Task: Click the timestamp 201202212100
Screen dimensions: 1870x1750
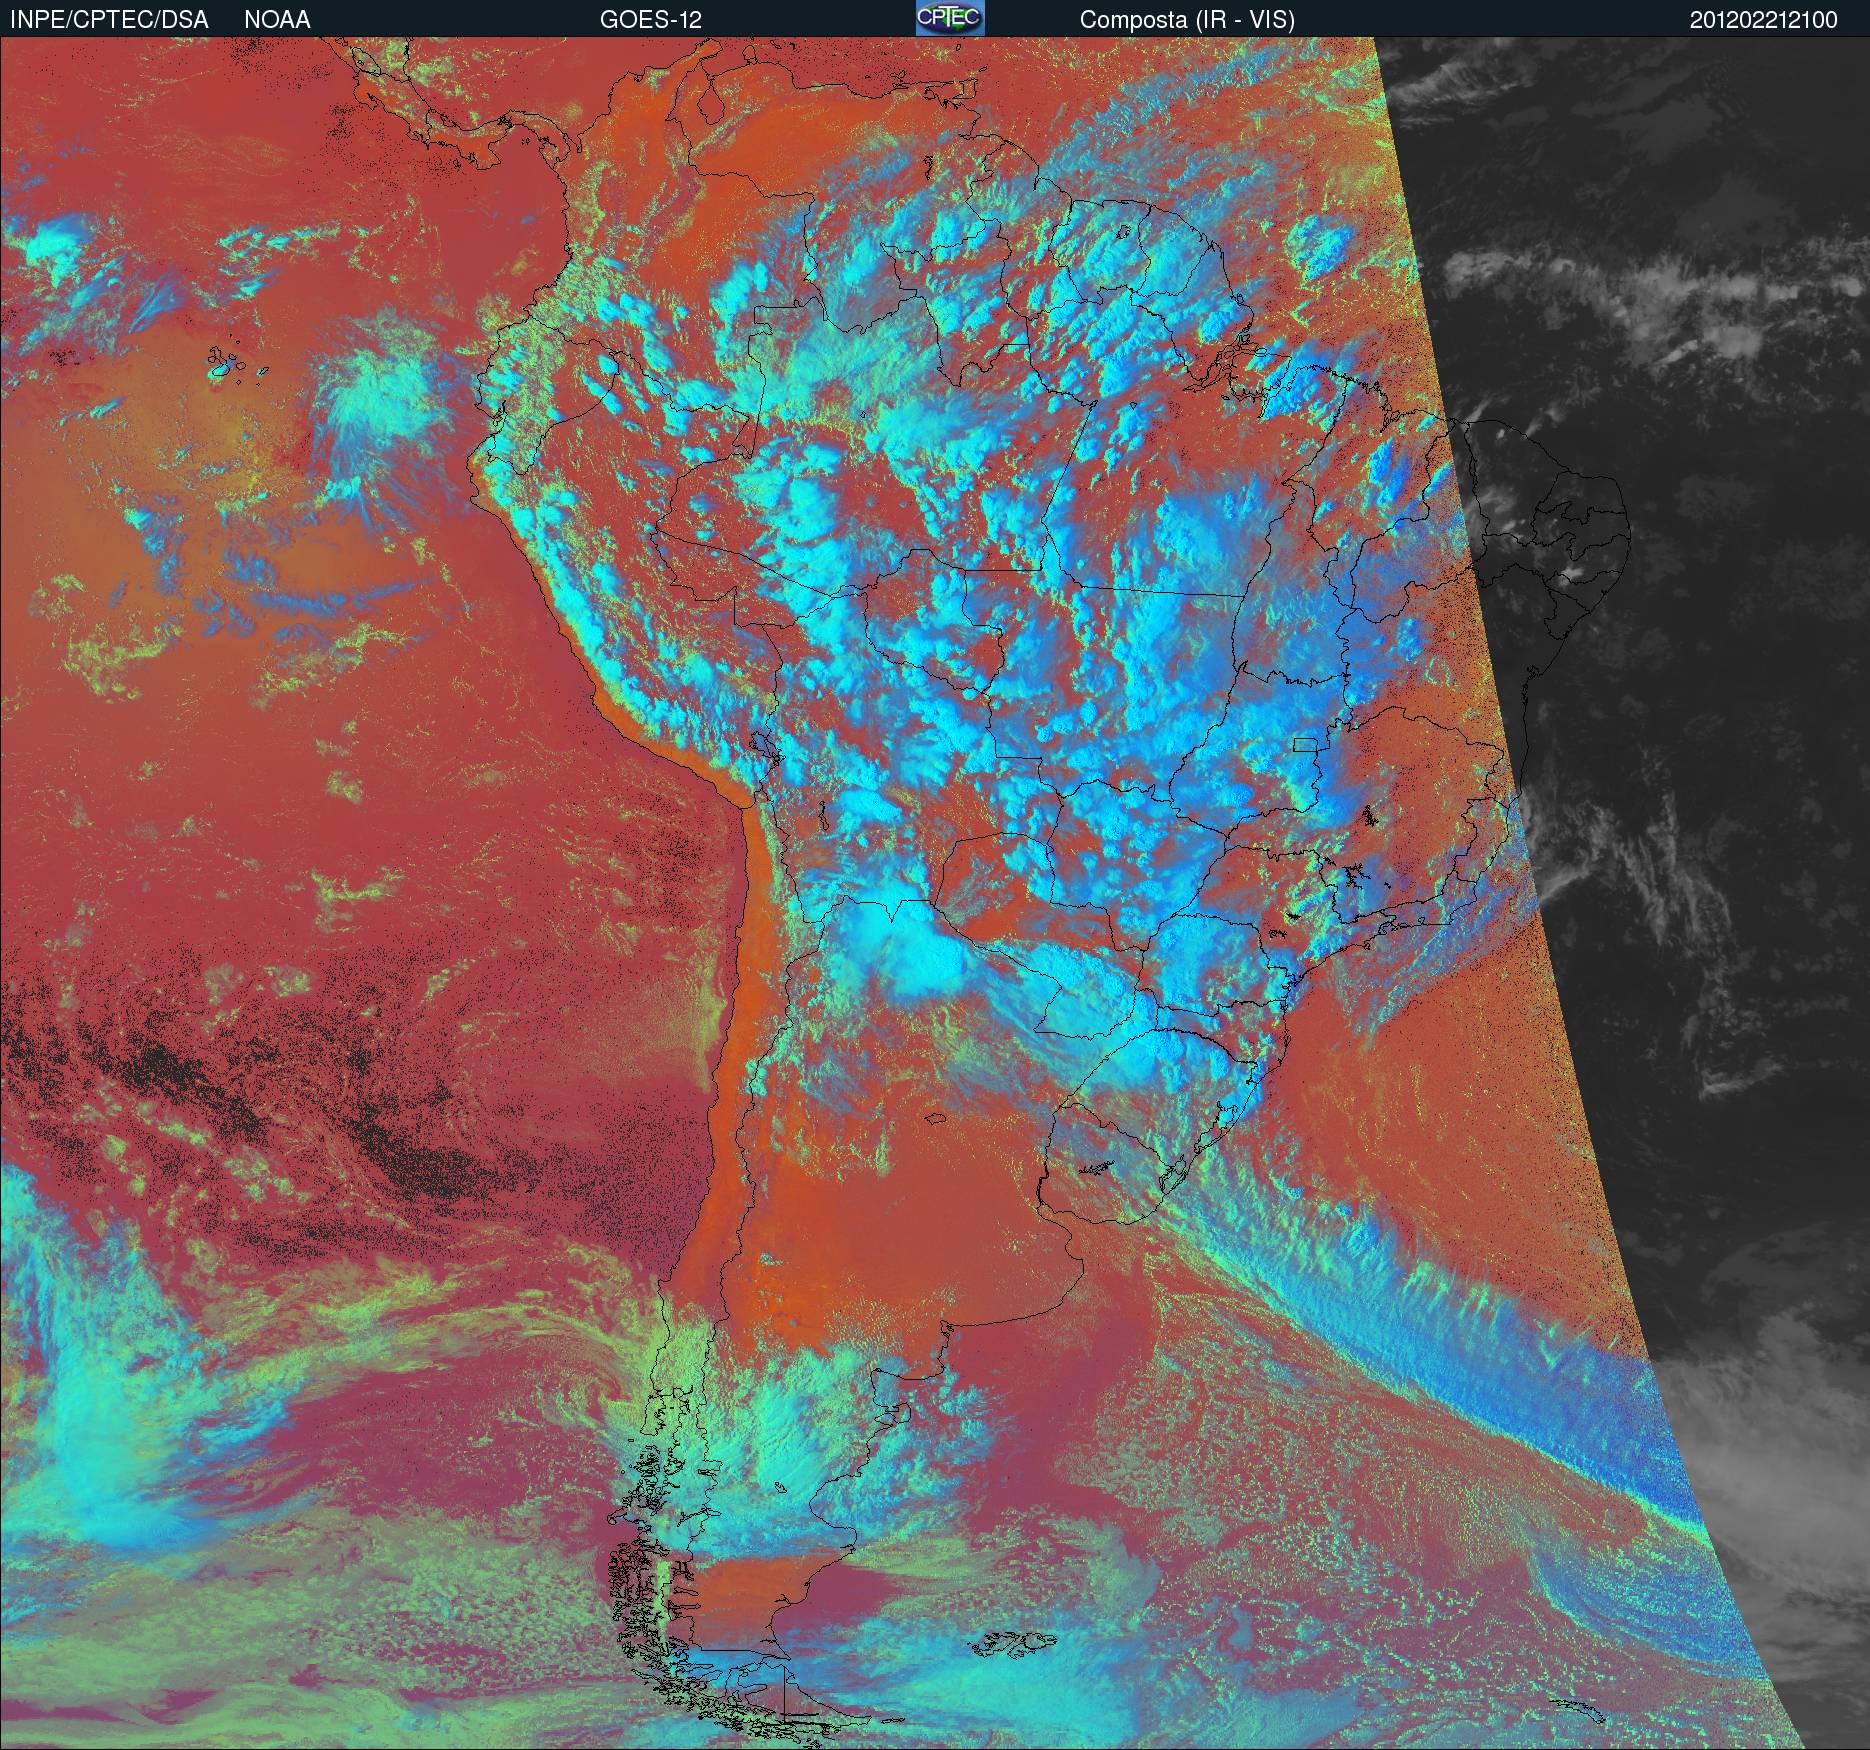Action: click(x=1763, y=20)
